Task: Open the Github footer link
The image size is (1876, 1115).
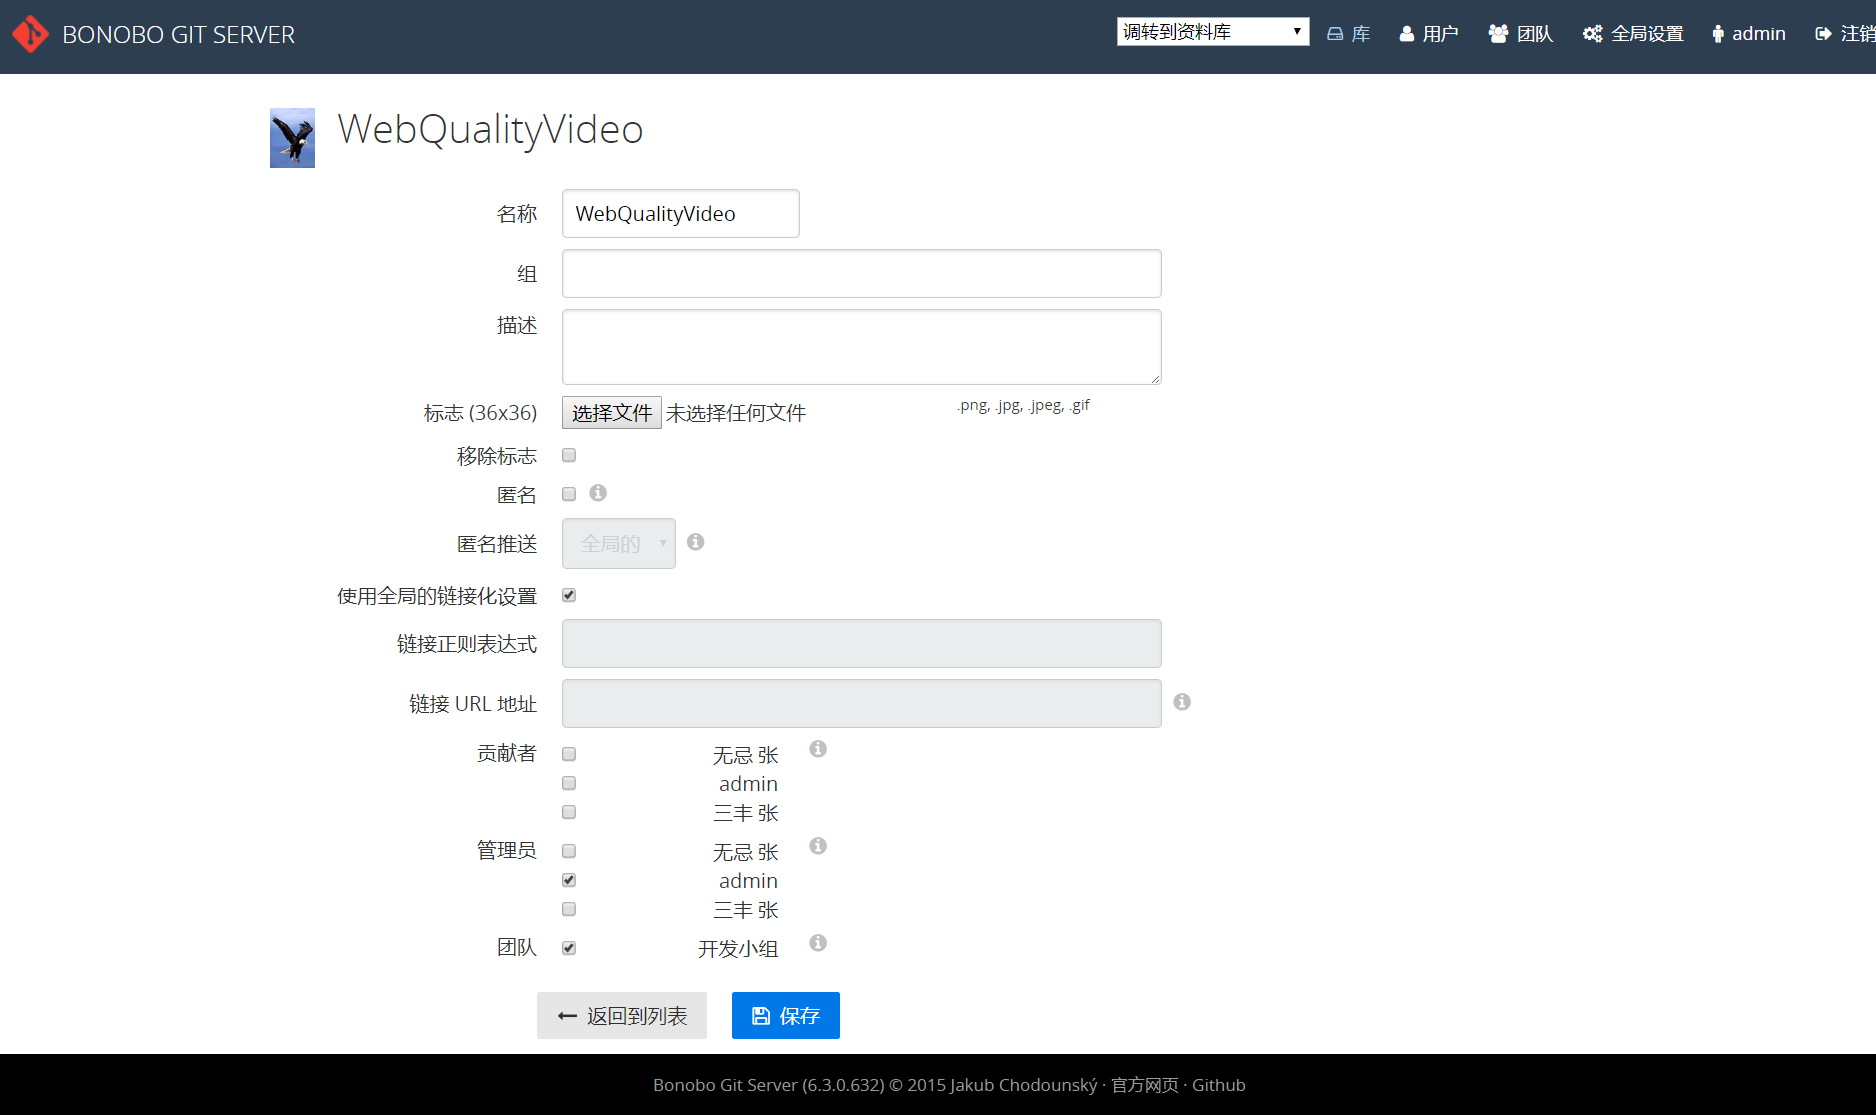Action: click(x=1219, y=1085)
